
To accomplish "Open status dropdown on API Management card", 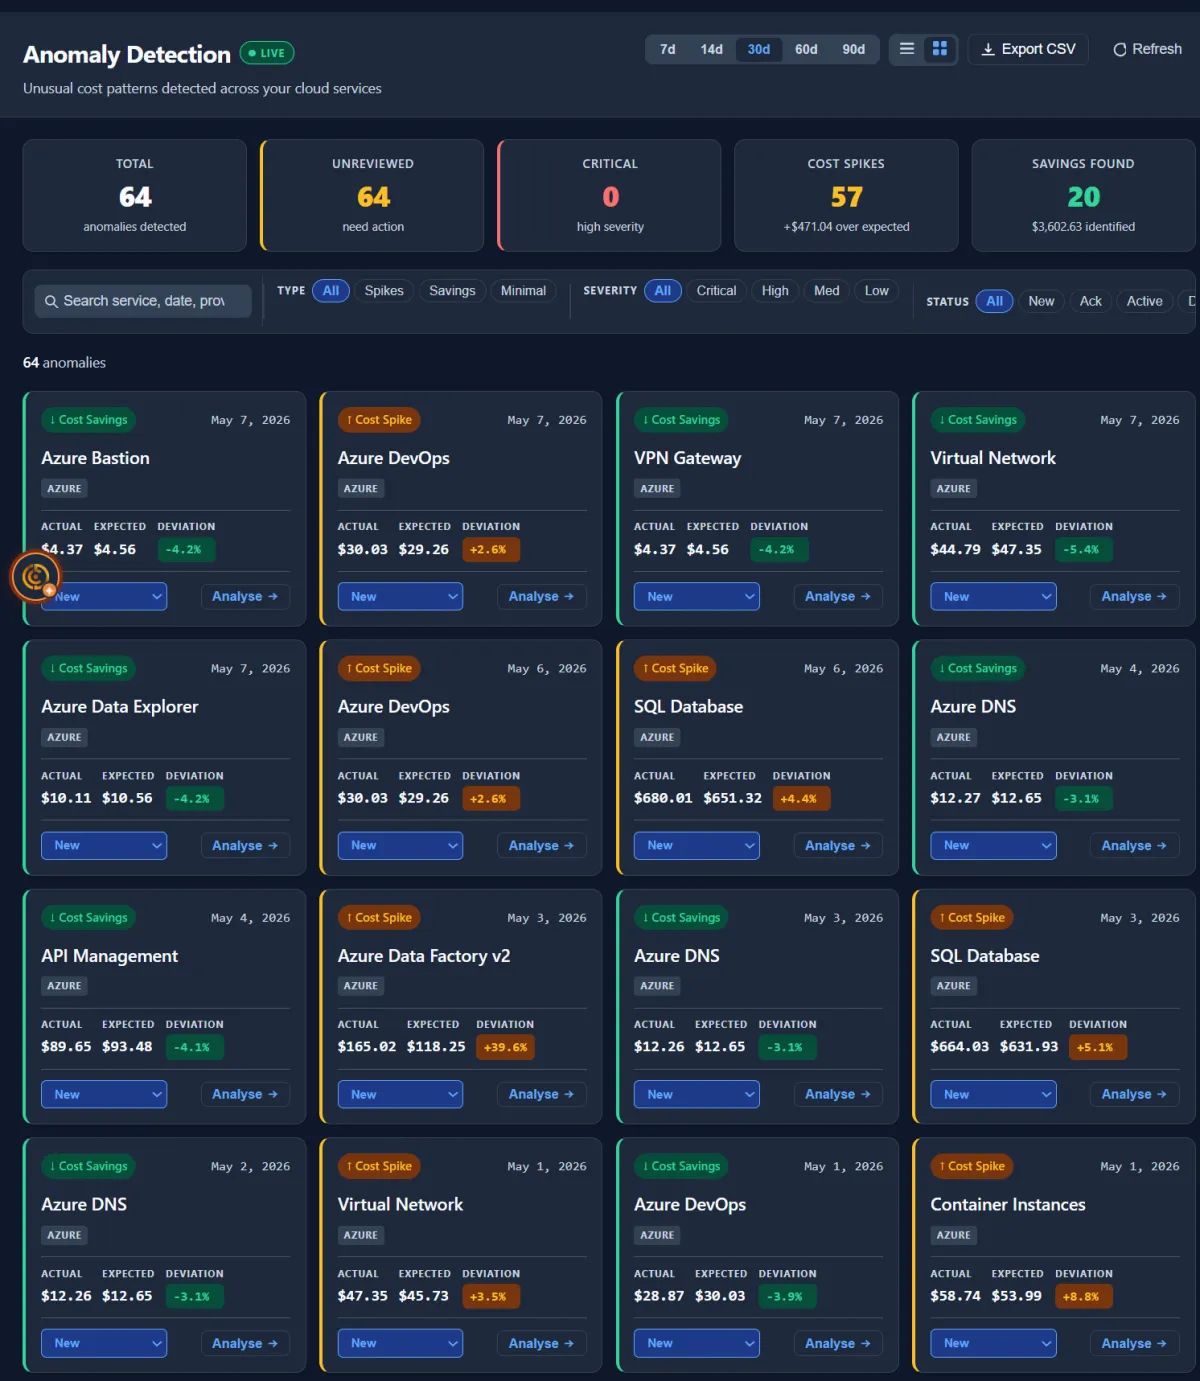I will (x=104, y=1094).
